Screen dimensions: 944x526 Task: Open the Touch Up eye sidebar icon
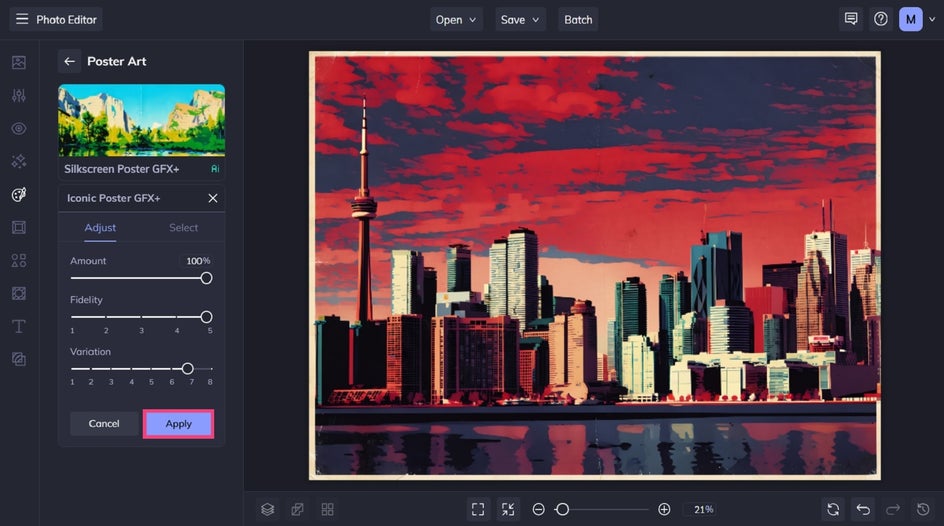[x=19, y=128]
